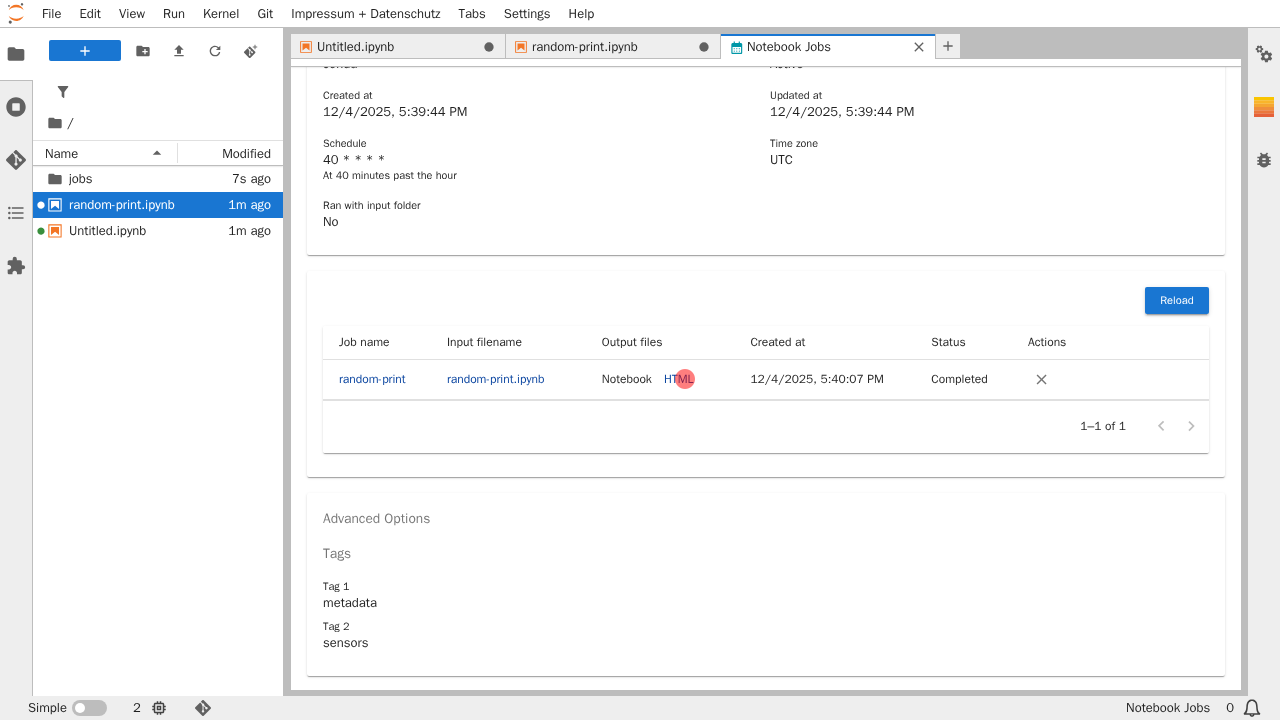Delete the random-print job run

(x=1041, y=380)
